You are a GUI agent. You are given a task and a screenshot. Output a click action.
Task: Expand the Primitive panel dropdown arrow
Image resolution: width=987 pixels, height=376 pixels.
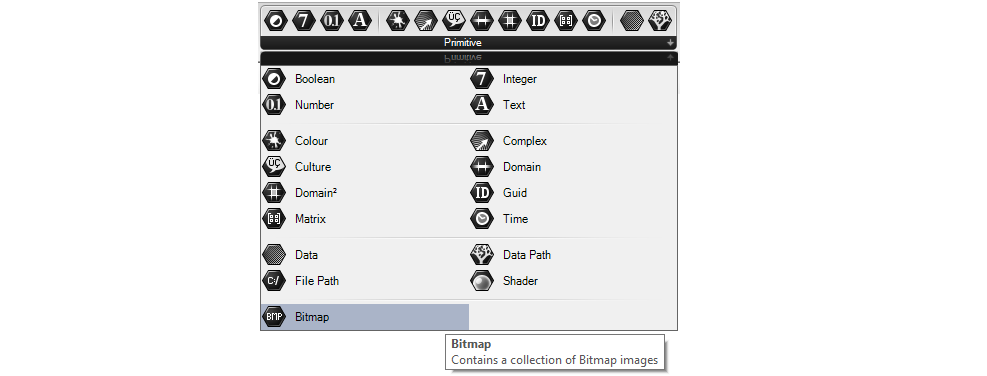point(671,43)
